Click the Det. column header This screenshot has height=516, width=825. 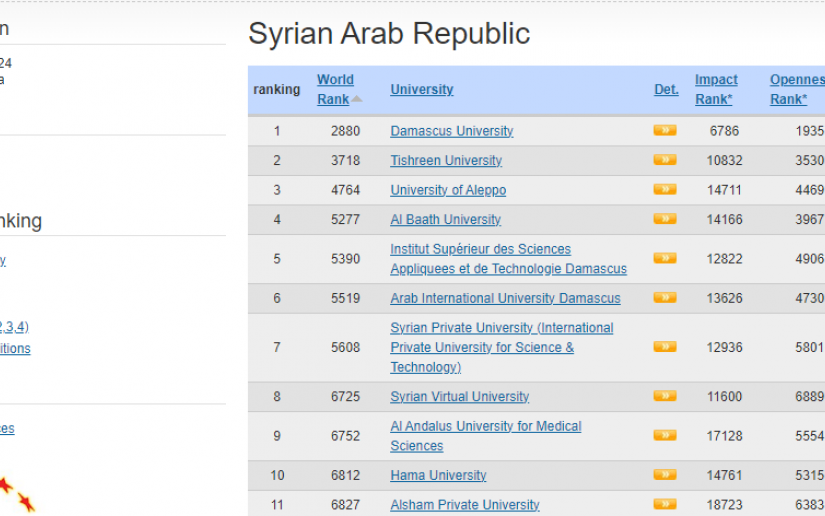click(666, 89)
